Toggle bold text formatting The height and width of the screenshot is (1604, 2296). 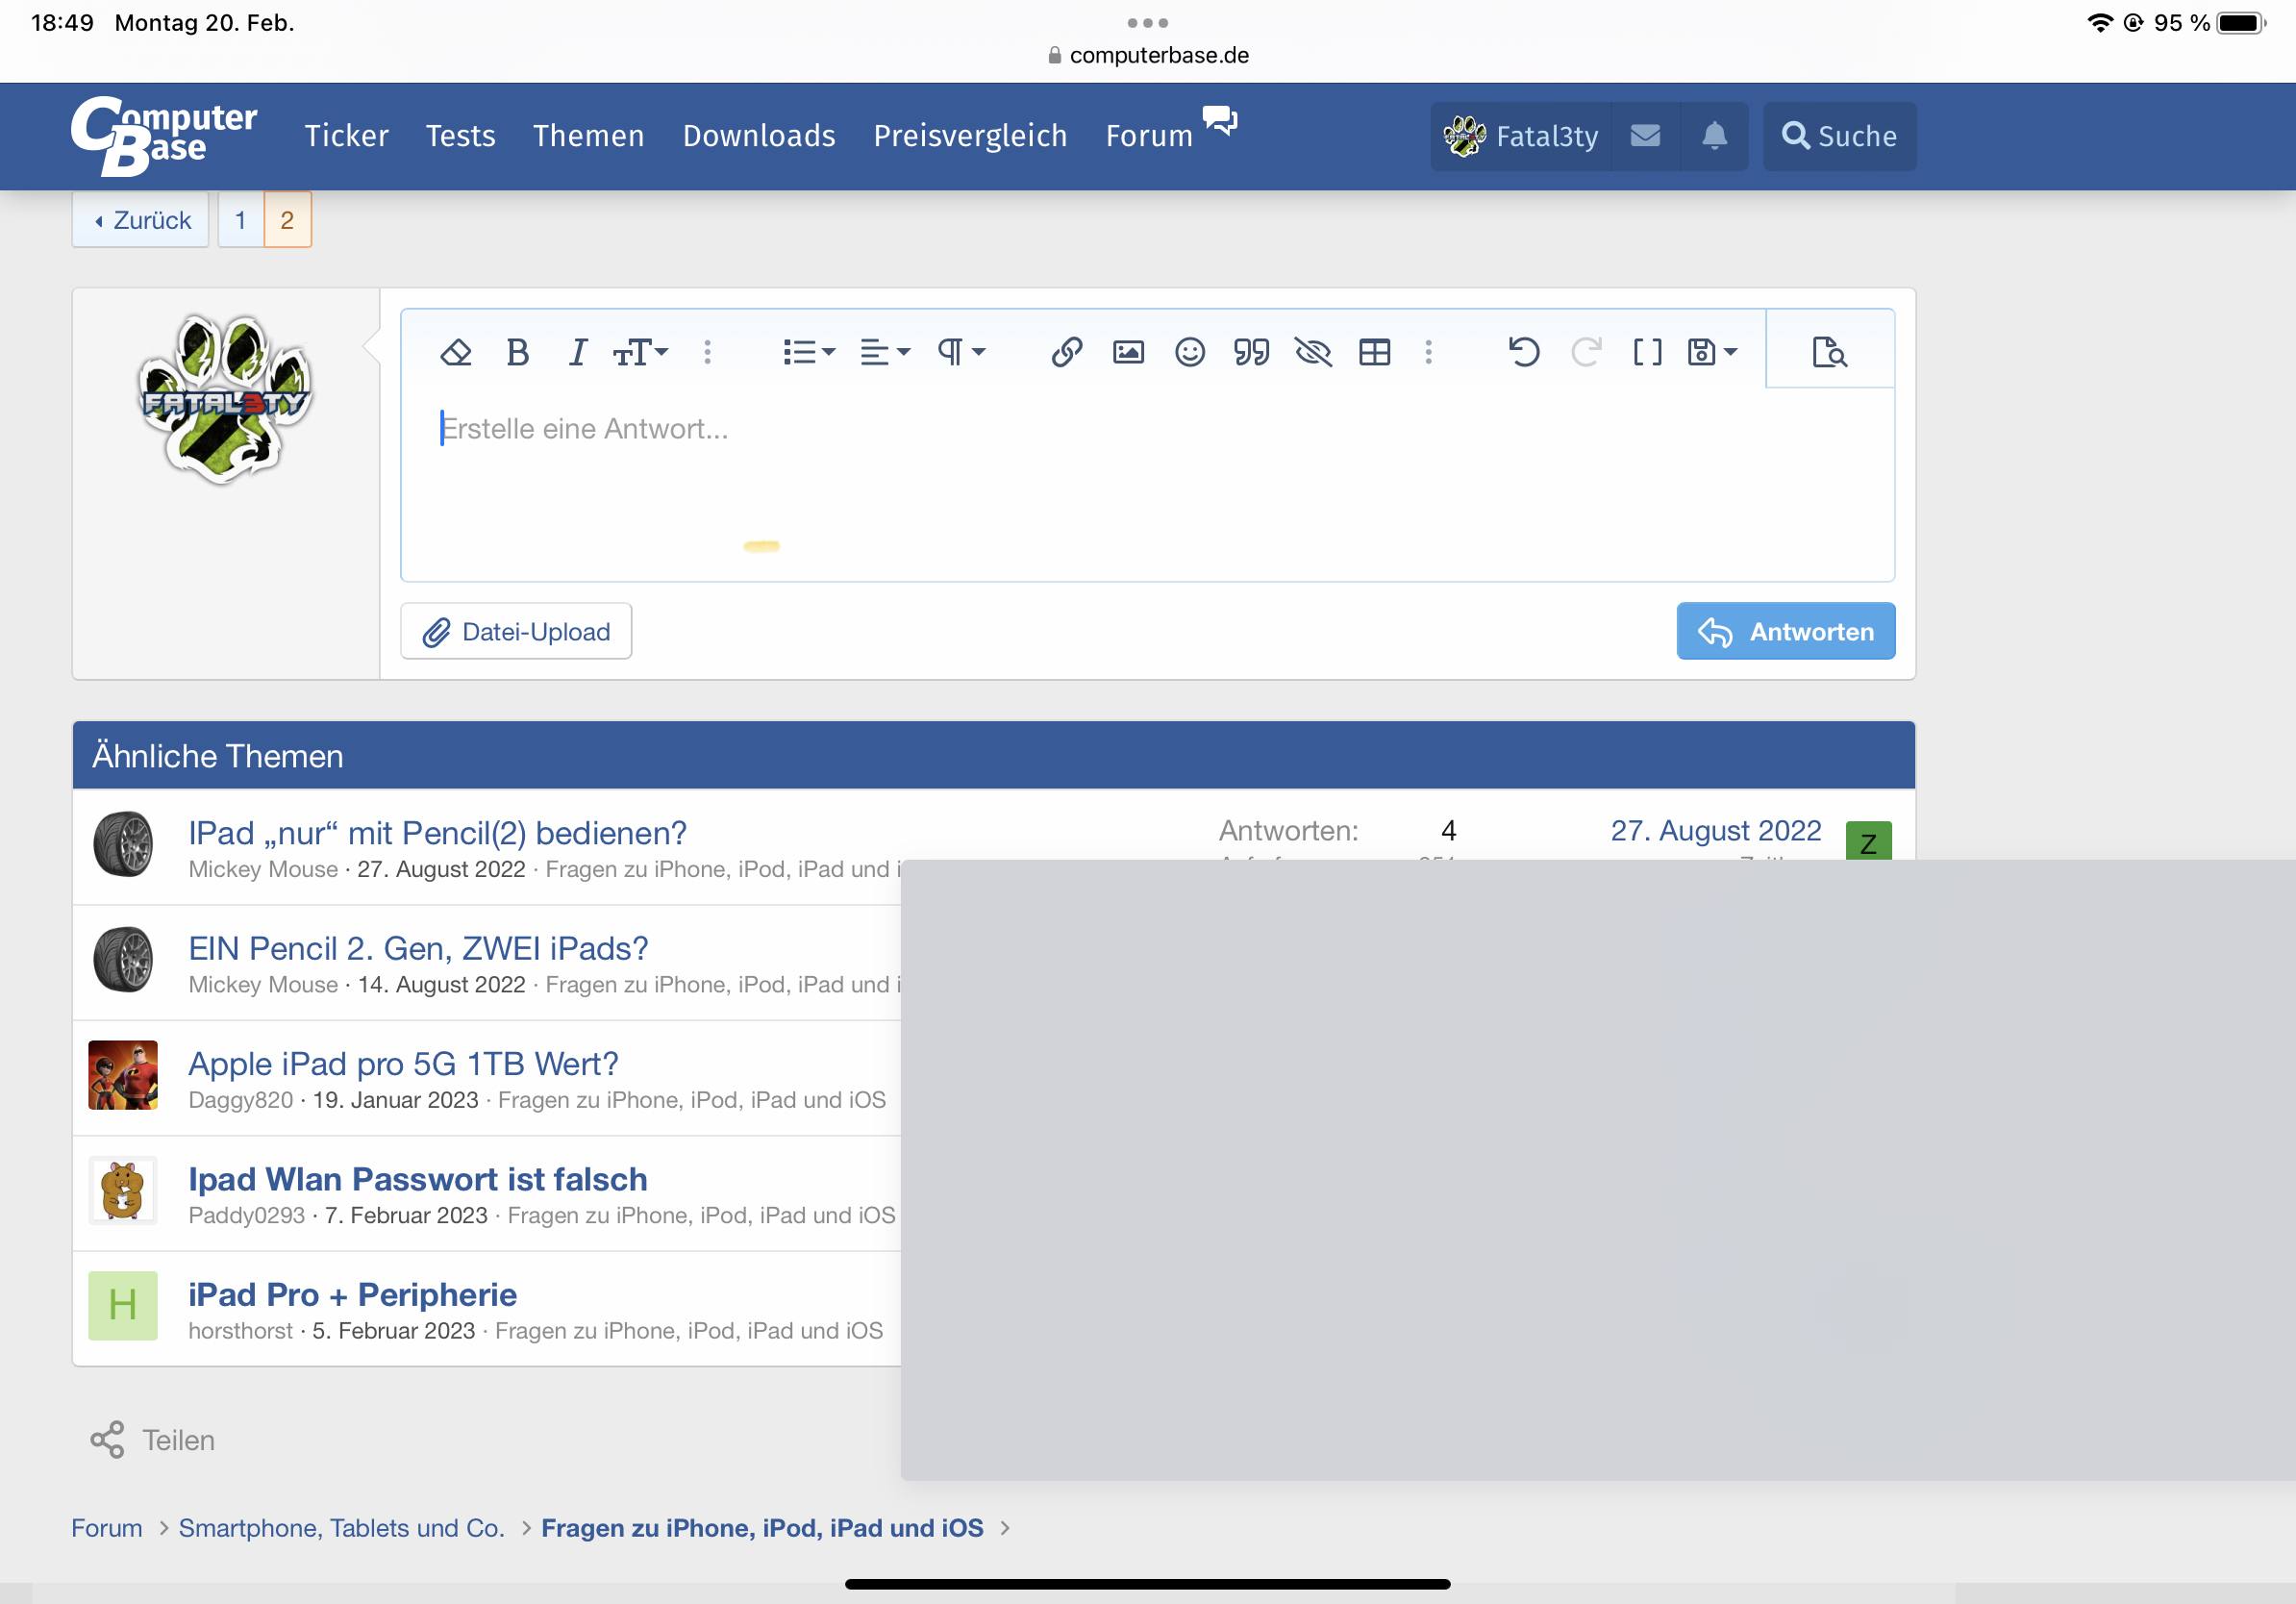[x=517, y=352]
